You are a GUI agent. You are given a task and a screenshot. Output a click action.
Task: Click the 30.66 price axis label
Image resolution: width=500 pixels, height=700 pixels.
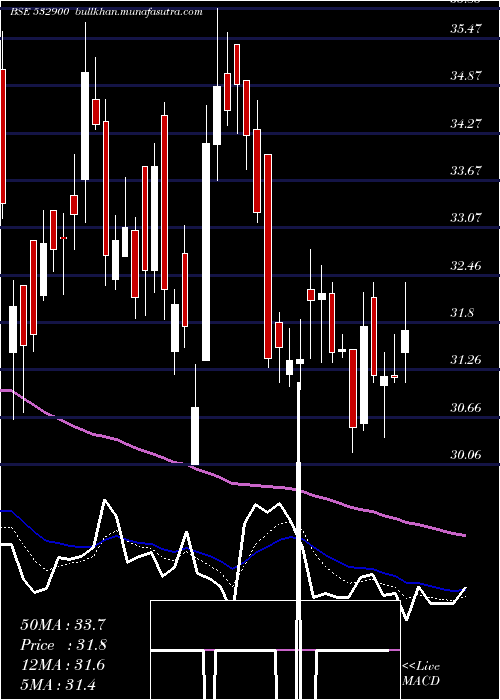466,408
